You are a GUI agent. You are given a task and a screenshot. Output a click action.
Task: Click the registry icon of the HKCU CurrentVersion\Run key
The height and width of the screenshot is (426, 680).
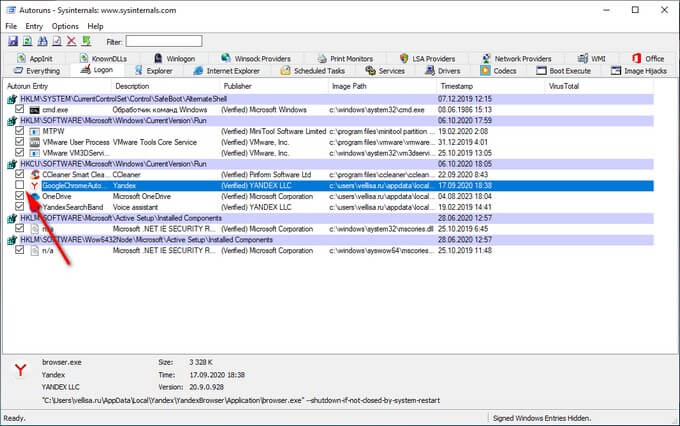point(12,164)
